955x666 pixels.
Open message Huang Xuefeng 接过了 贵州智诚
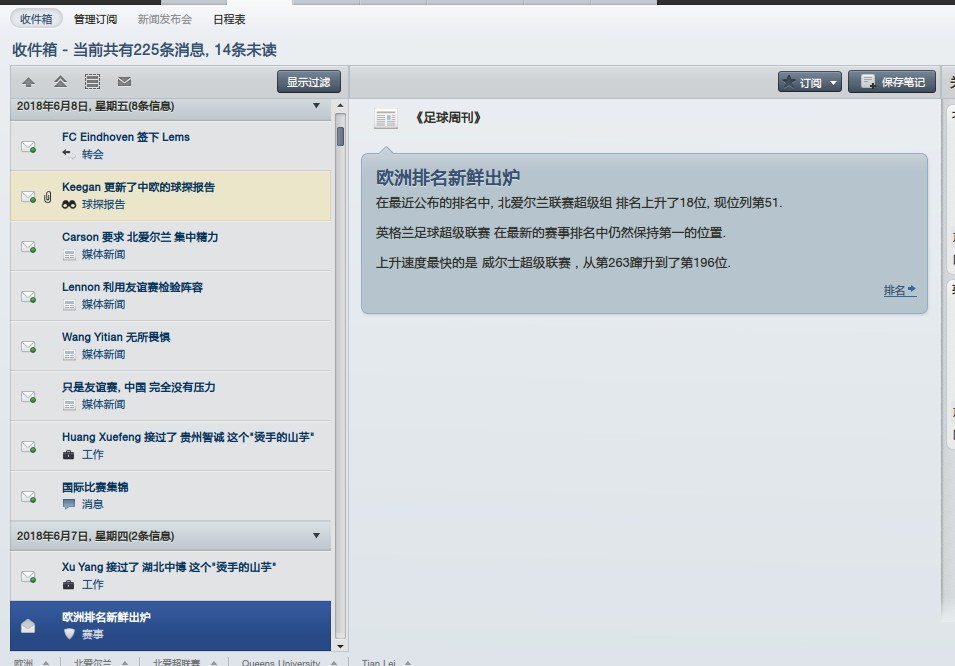(171, 445)
